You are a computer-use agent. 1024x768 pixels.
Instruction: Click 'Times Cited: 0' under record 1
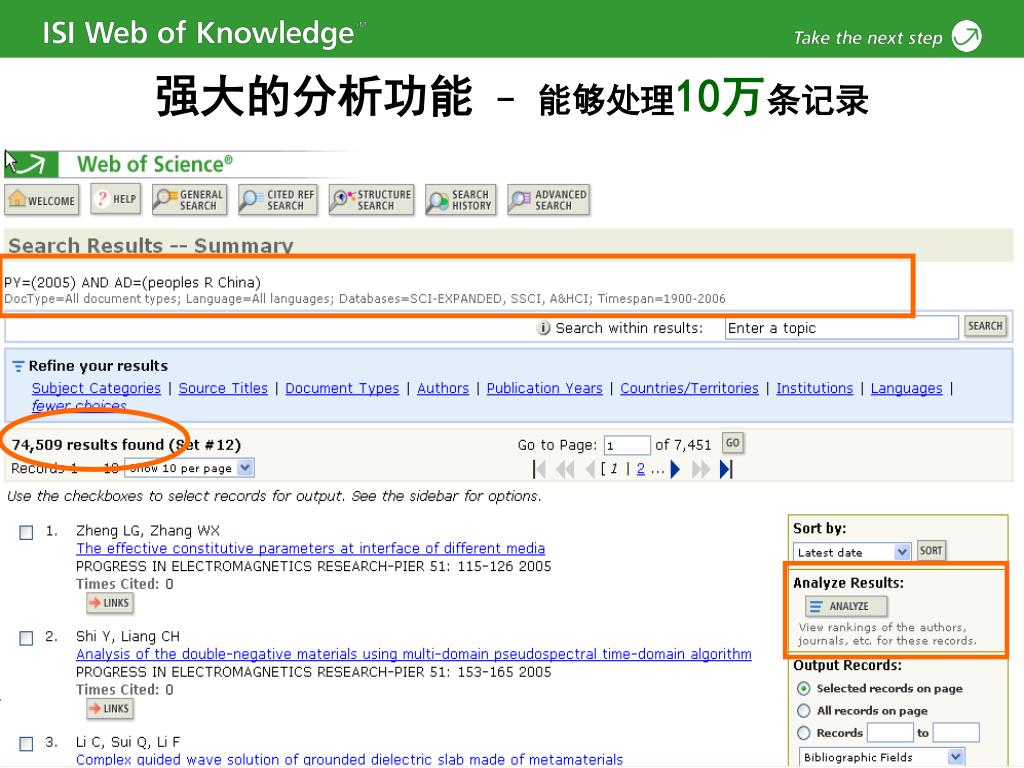pos(125,584)
